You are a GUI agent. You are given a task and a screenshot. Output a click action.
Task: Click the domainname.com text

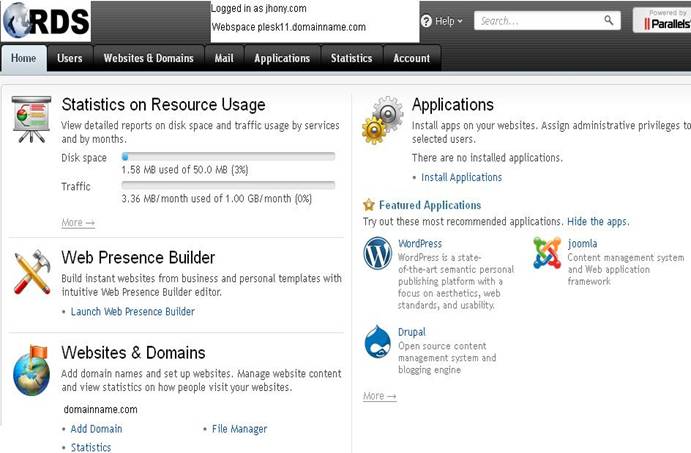click(100, 409)
